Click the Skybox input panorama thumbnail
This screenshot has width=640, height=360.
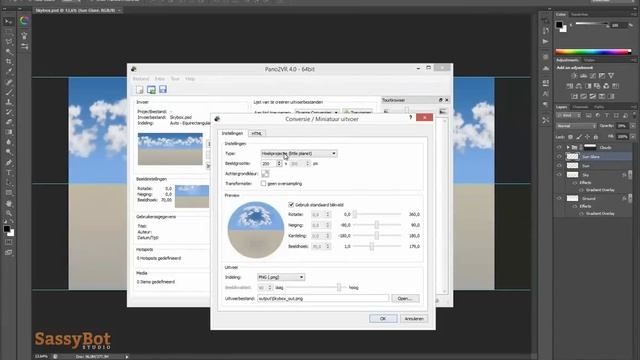click(x=170, y=149)
